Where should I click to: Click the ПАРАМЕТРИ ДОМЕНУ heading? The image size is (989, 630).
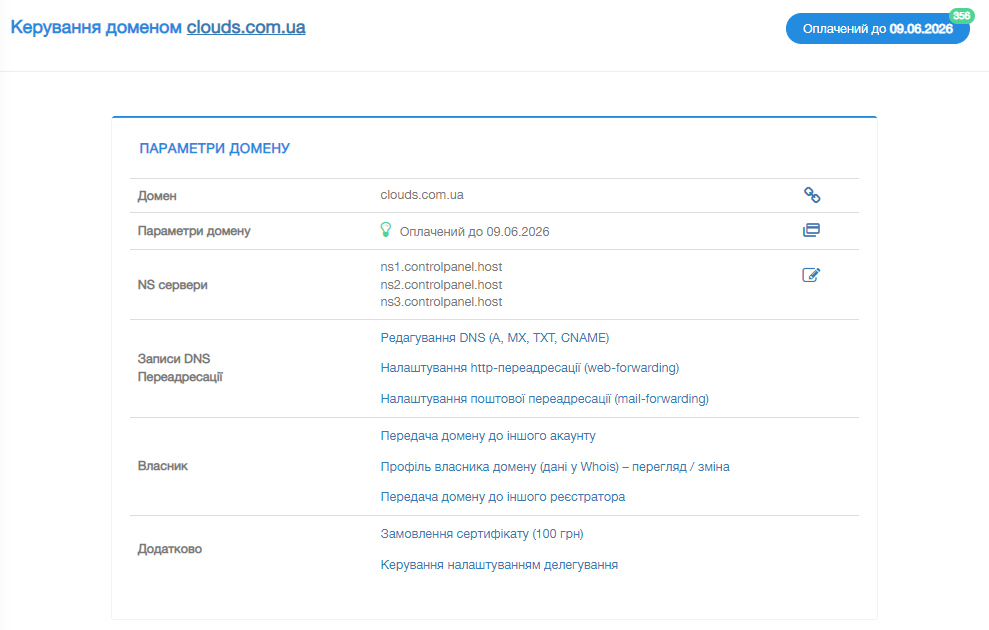214,148
